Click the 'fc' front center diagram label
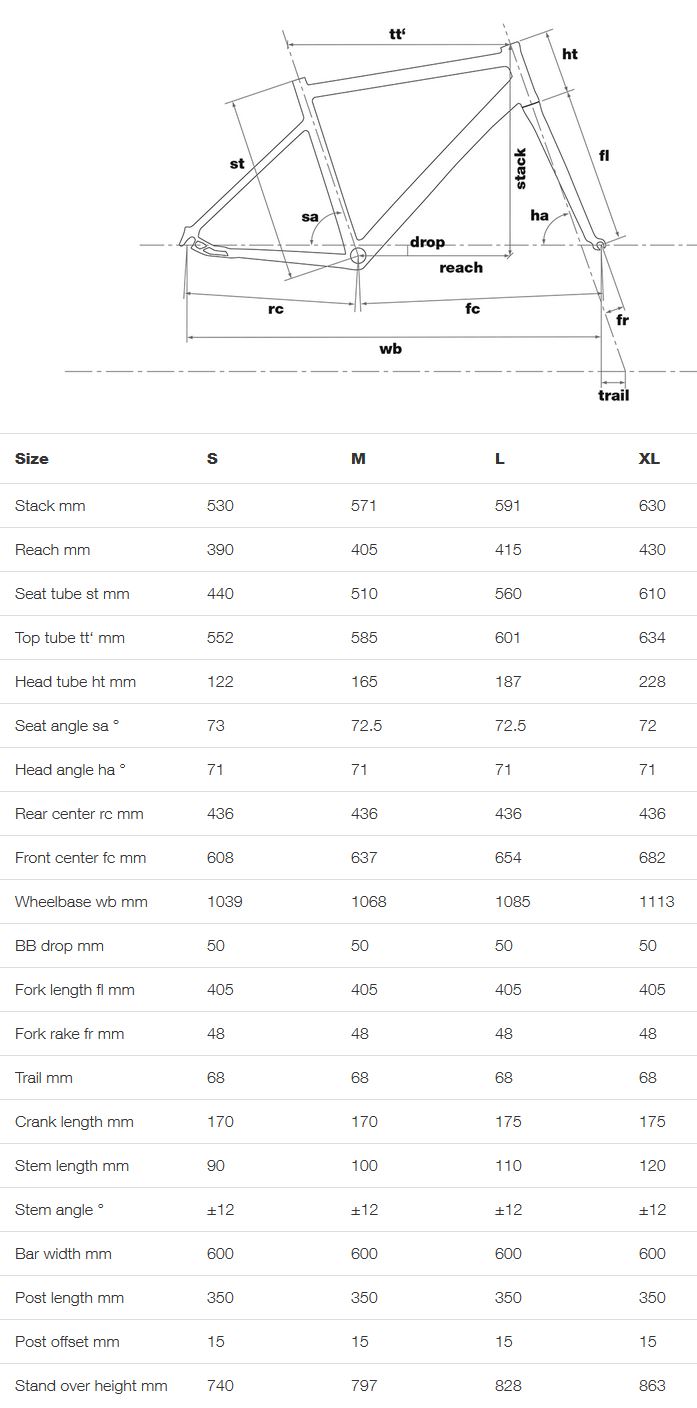The height and width of the screenshot is (1408, 697). click(x=473, y=308)
